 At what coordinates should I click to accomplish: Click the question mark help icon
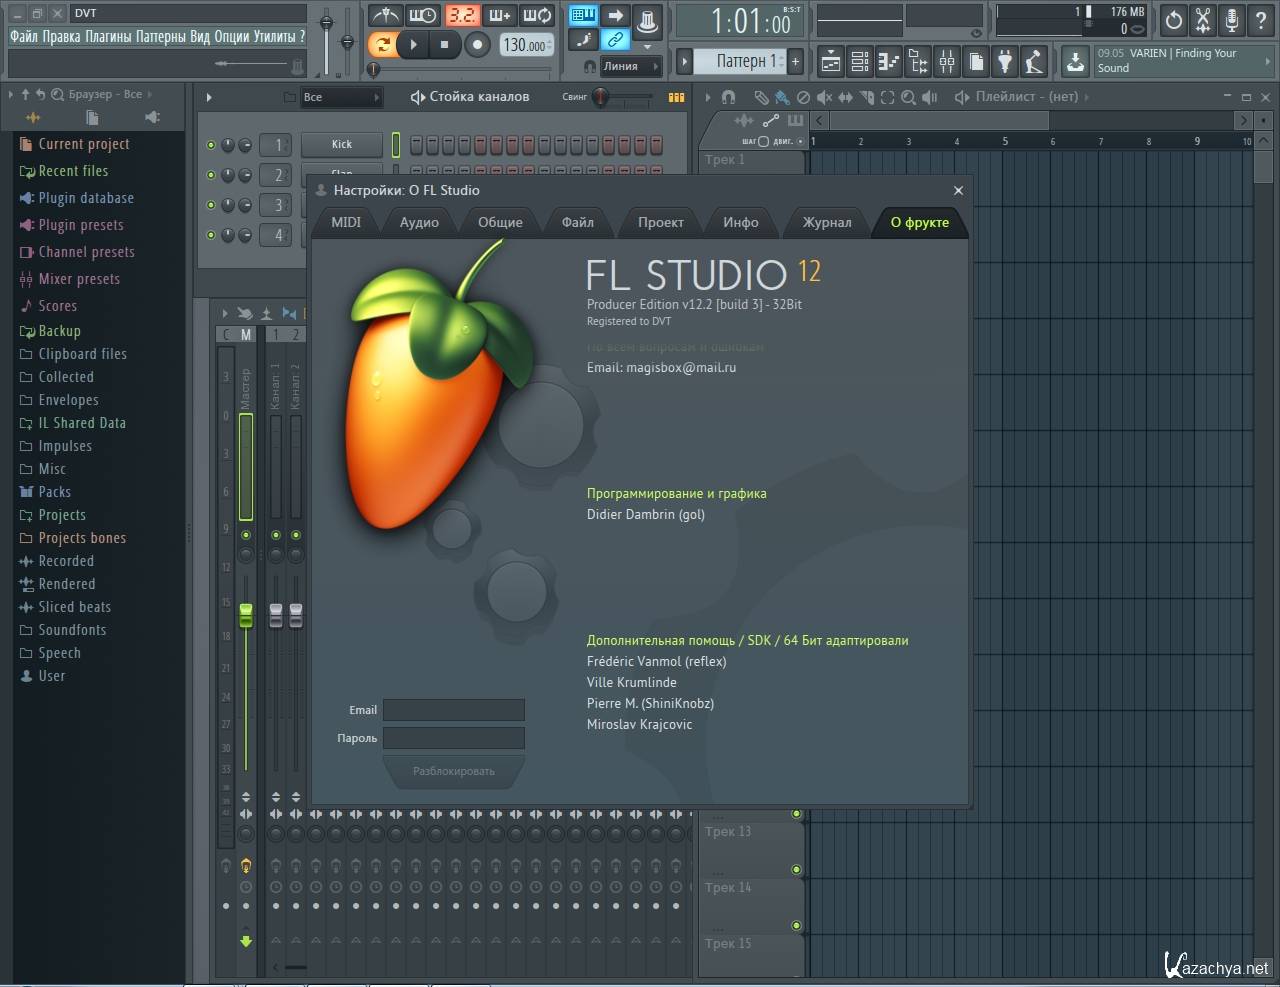[x=1261, y=19]
